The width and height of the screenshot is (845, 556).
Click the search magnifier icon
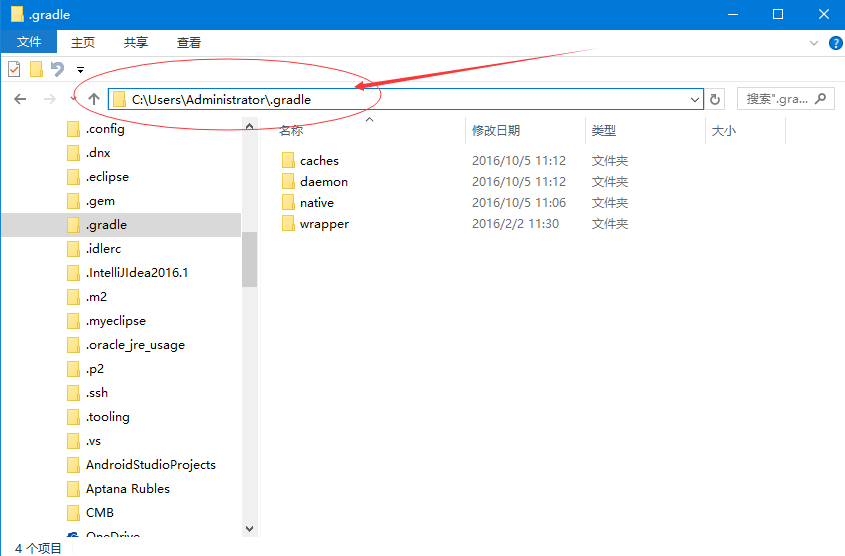(x=821, y=99)
